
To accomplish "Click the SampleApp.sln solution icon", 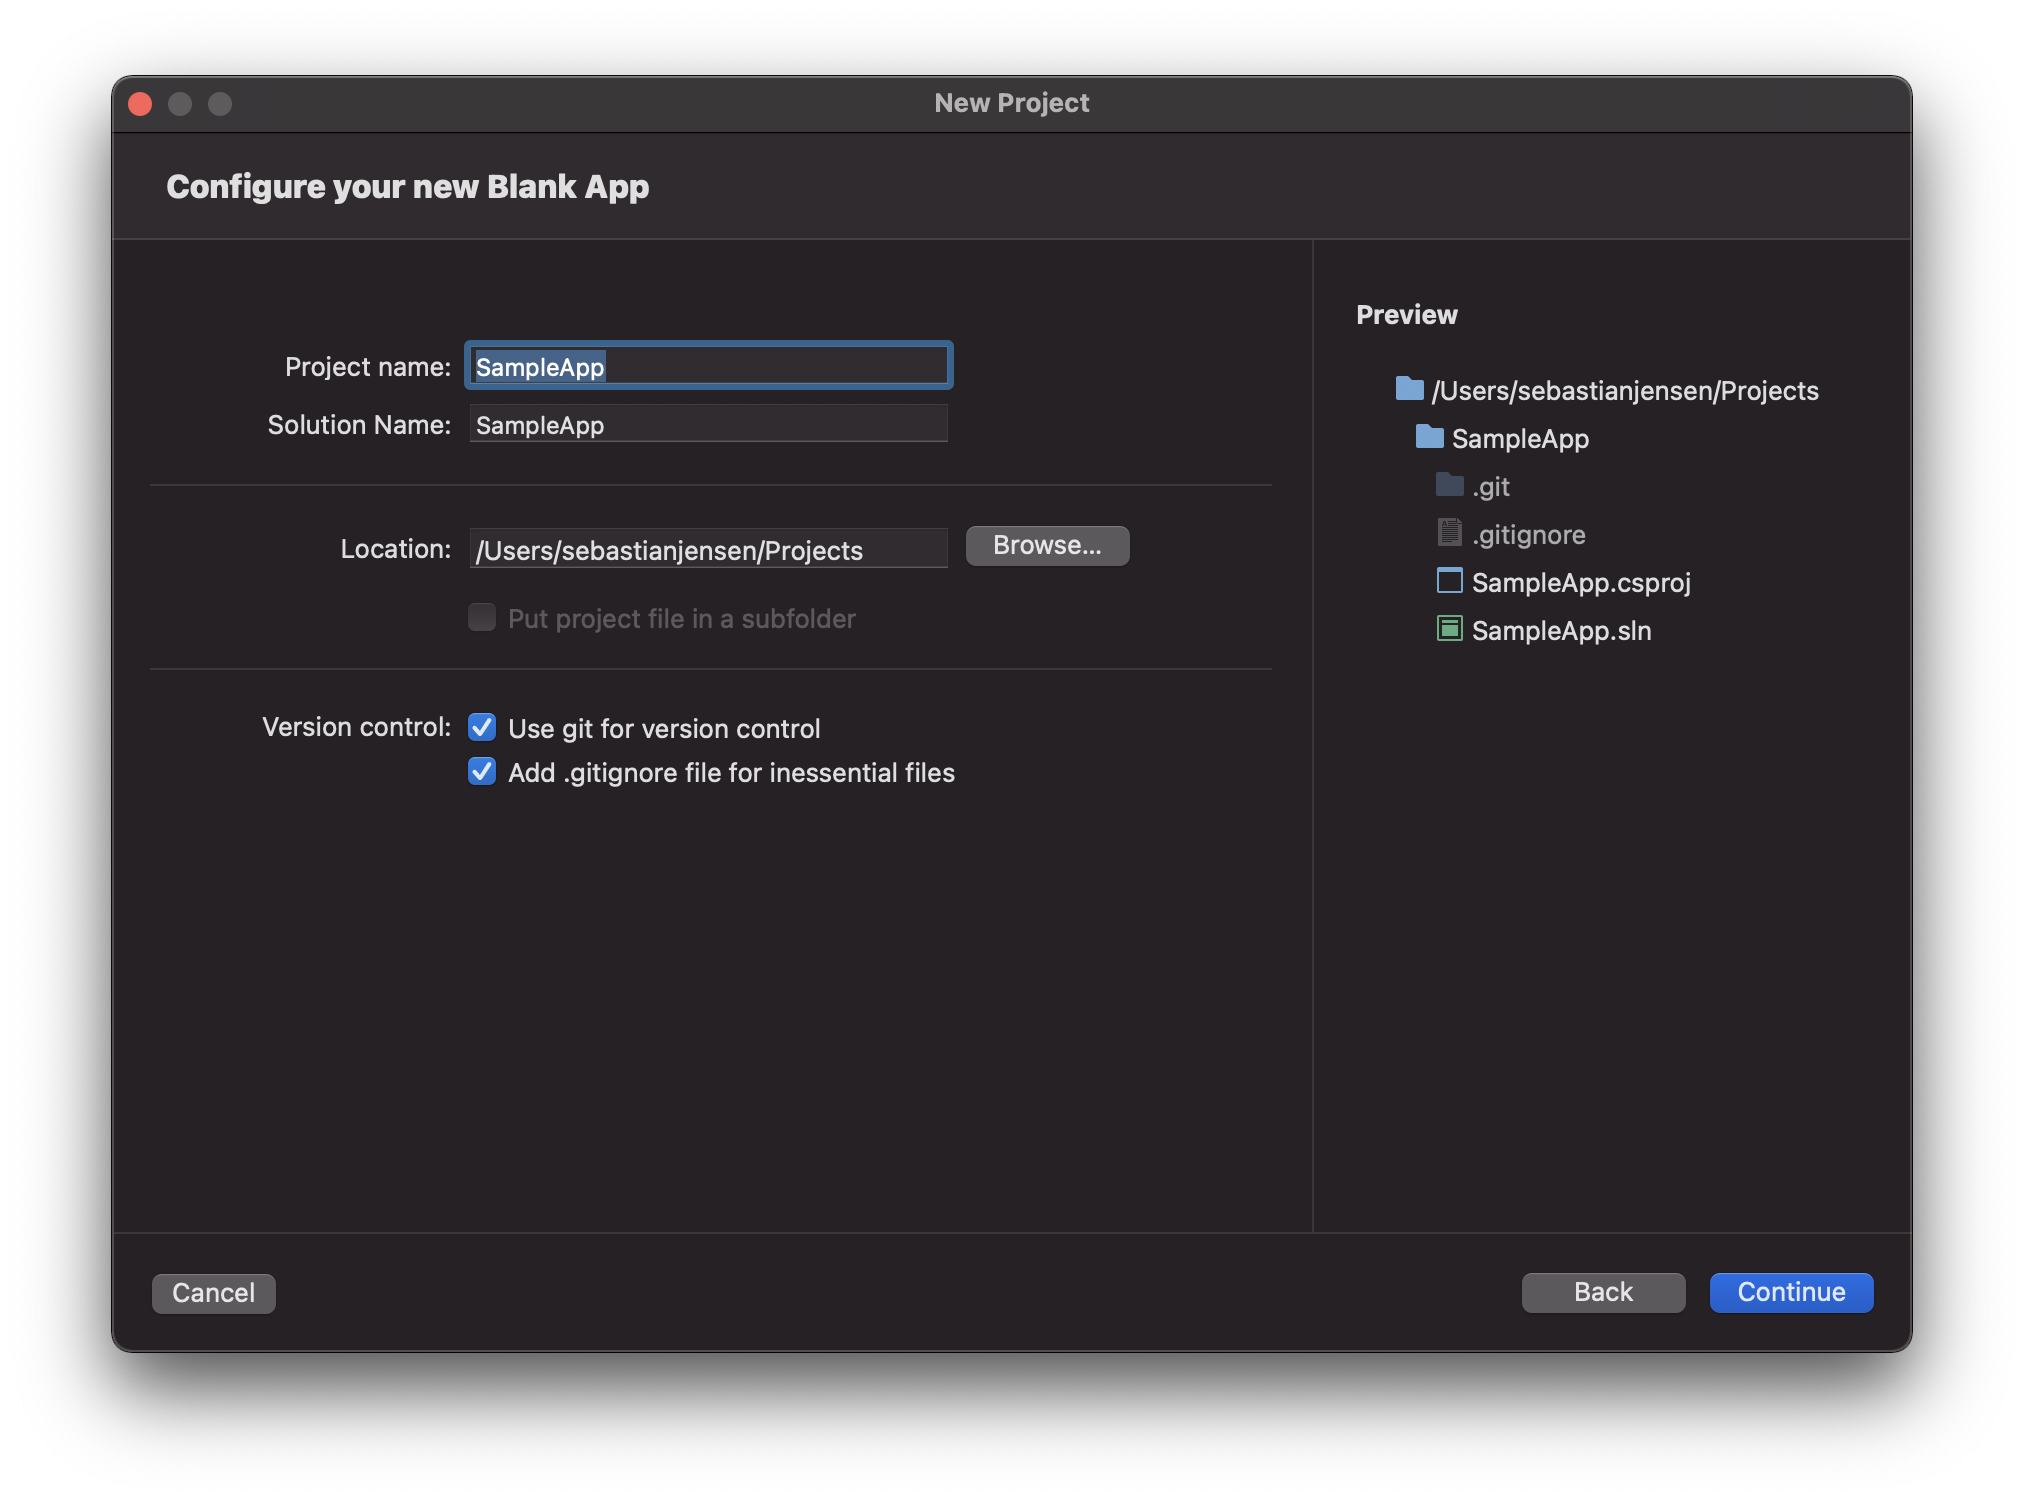I will (x=1449, y=629).
